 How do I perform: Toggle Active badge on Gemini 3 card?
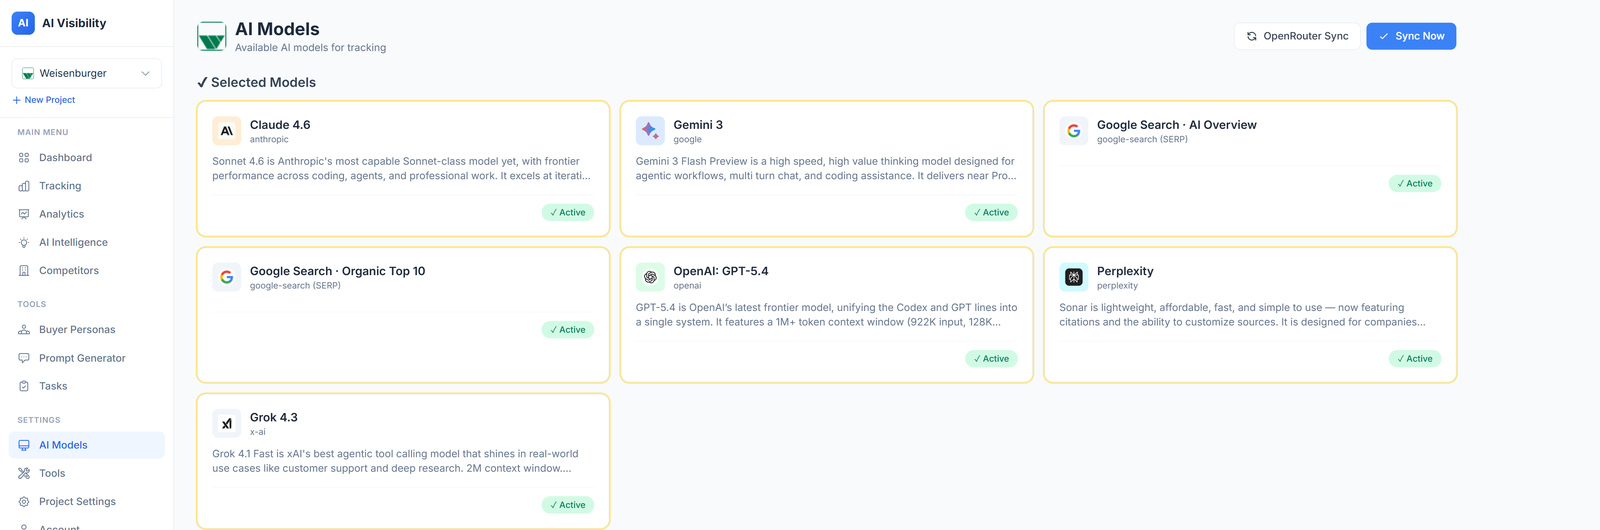pos(991,212)
